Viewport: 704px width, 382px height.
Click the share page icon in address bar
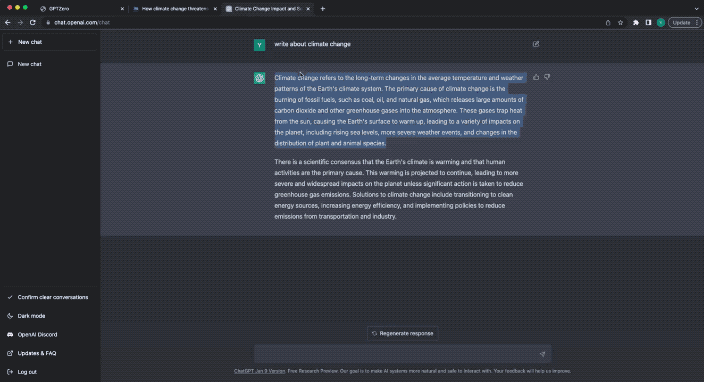pyautogui.click(x=608, y=22)
